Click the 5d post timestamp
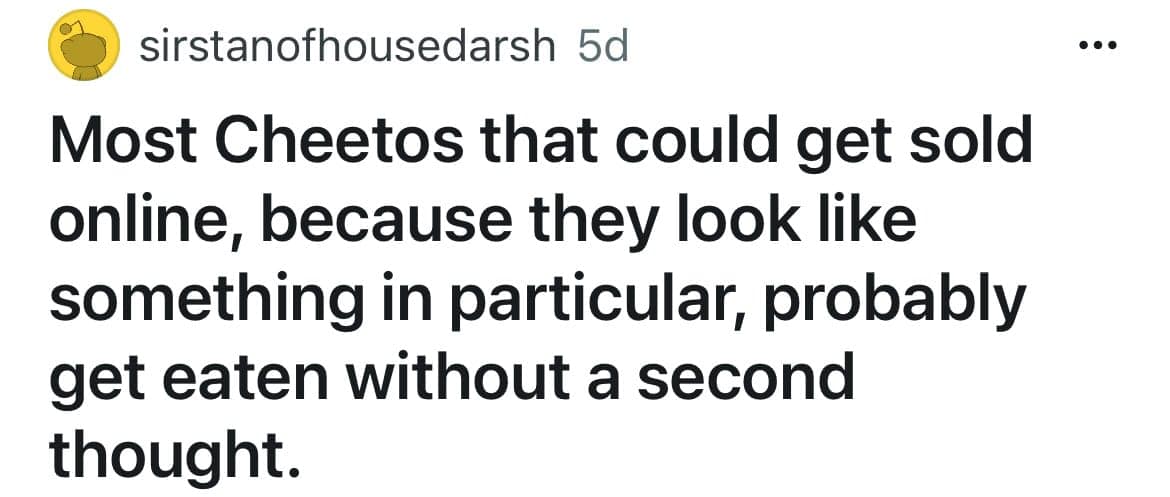Viewport: 1170px width, 497px height. tap(604, 47)
